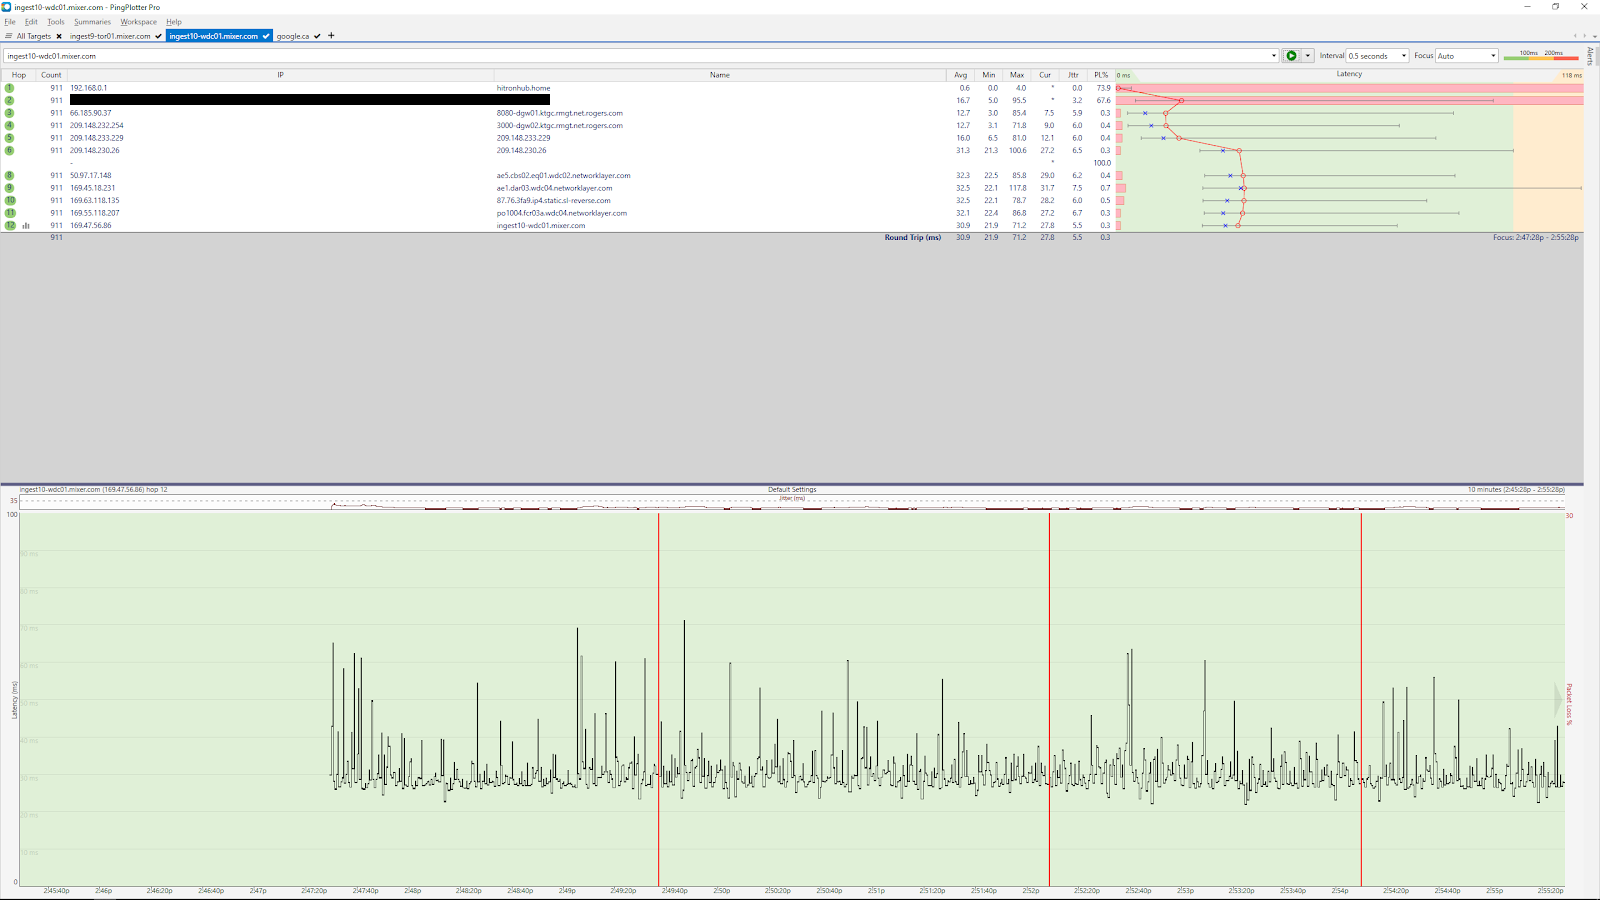Image resolution: width=1600 pixels, height=900 pixels.
Task: Select po1004.fcr03a.wdc04.networklayer.com name
Action: point(562,213)
